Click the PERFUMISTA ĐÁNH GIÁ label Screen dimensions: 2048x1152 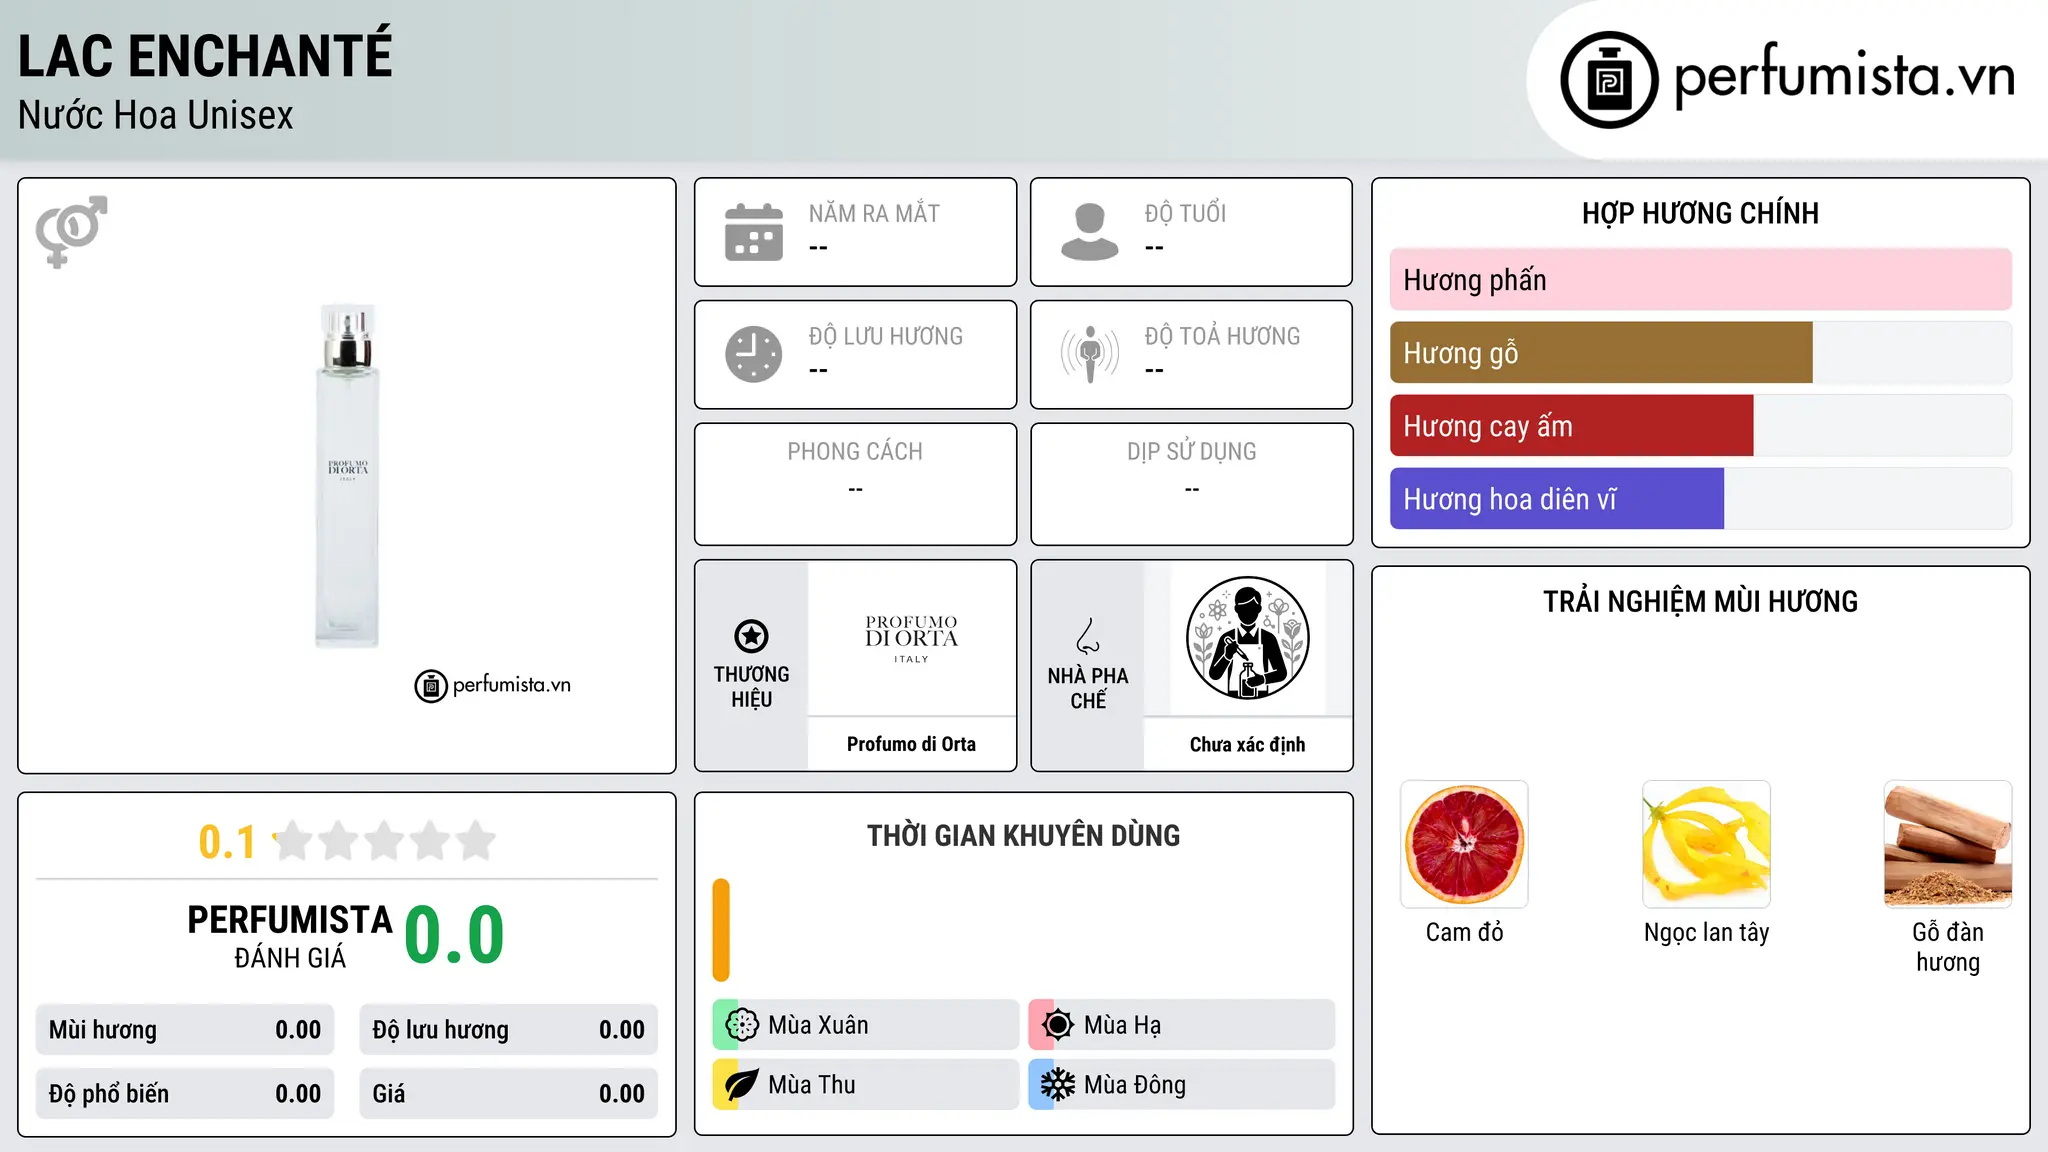(290, 936)
